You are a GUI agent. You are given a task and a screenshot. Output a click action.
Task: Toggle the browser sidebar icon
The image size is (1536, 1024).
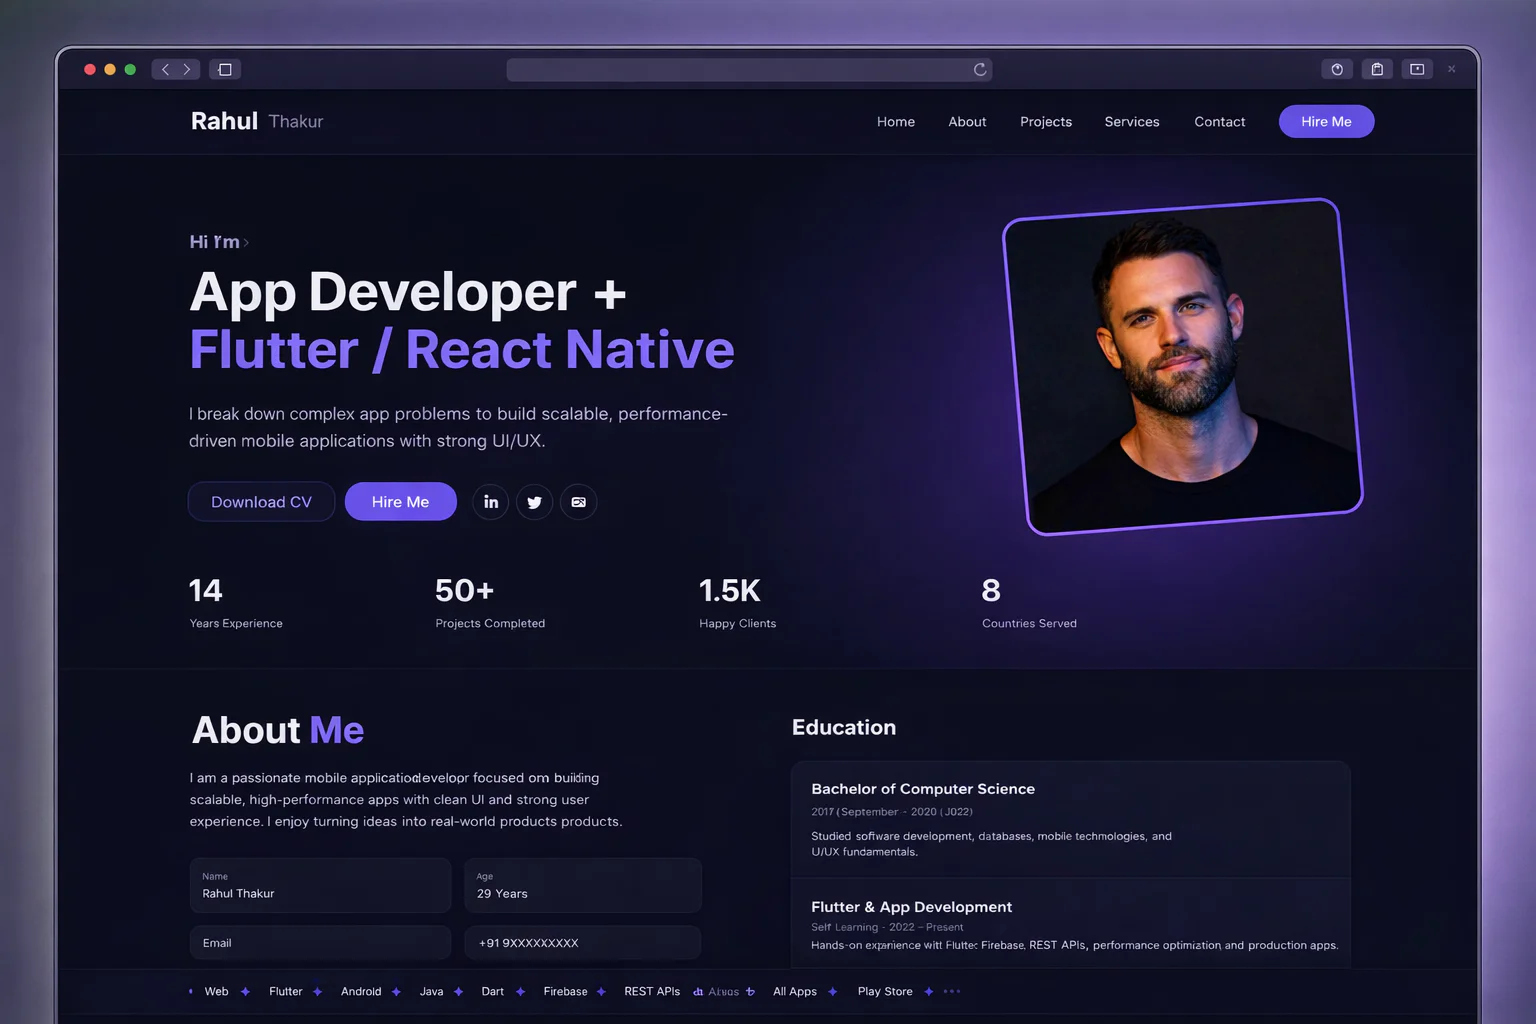(x=225, y=69)
